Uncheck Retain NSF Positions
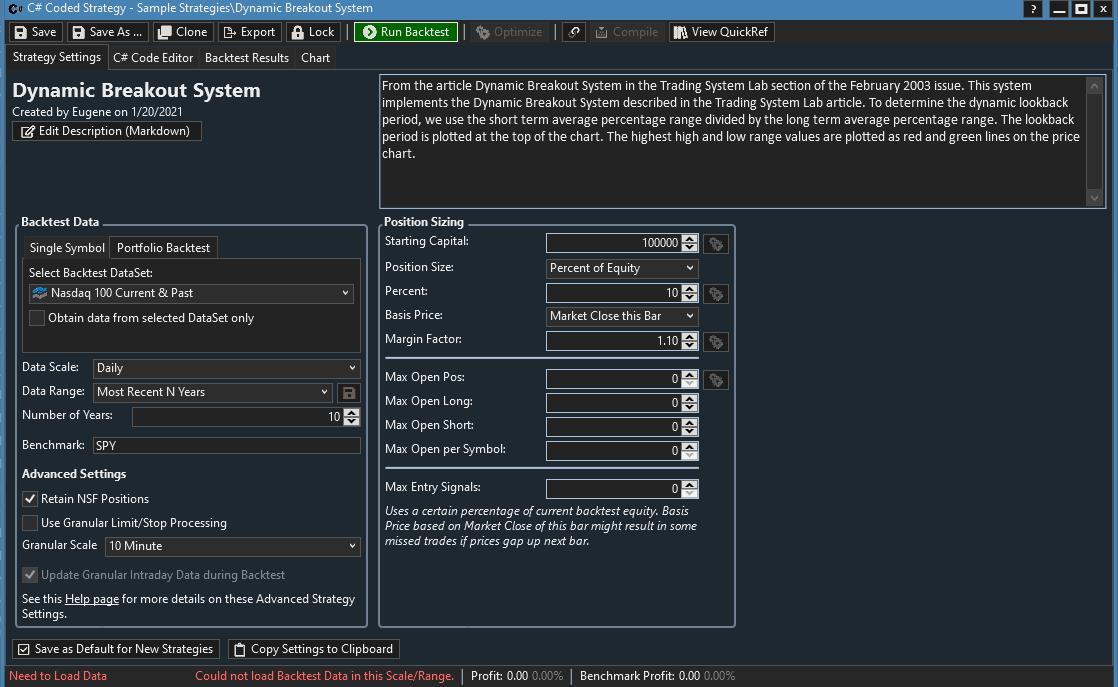 (x=30, y=499)
